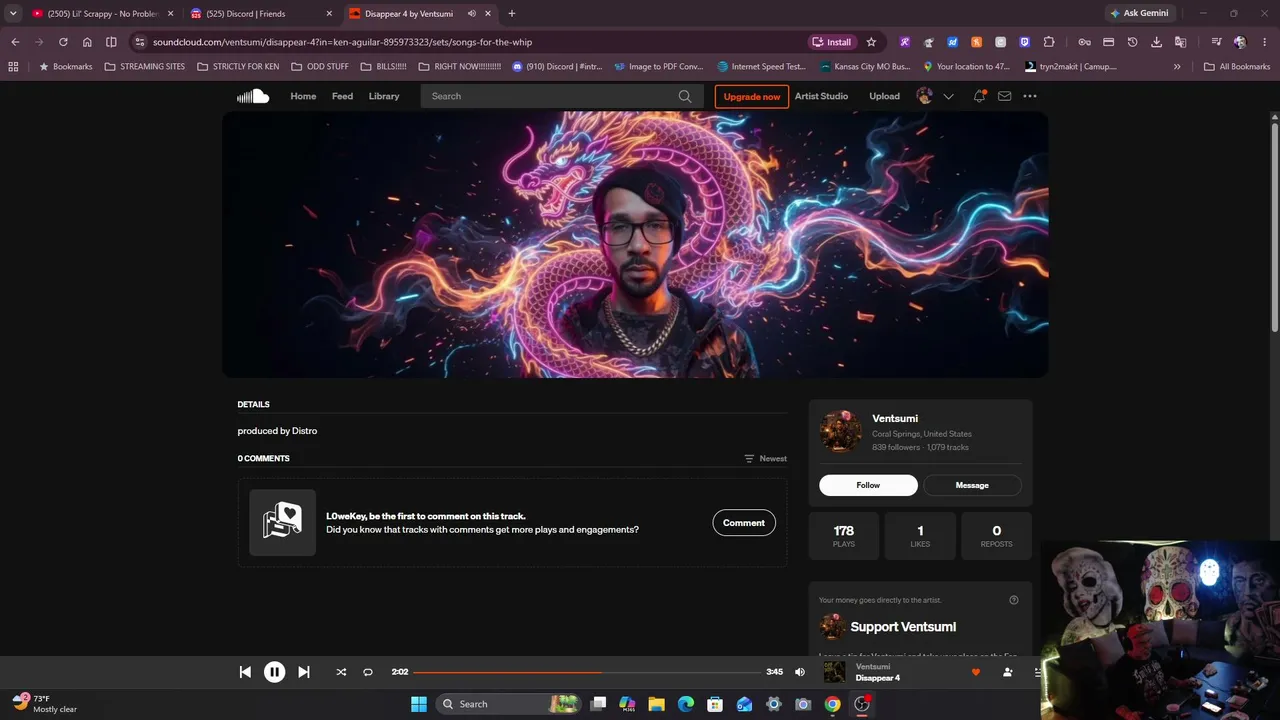The height and width of the screenshot is (720, 1280).
Task: Mute the Disappear 4 tab audio
Action: pyautogui.click(x=471, y=14)
